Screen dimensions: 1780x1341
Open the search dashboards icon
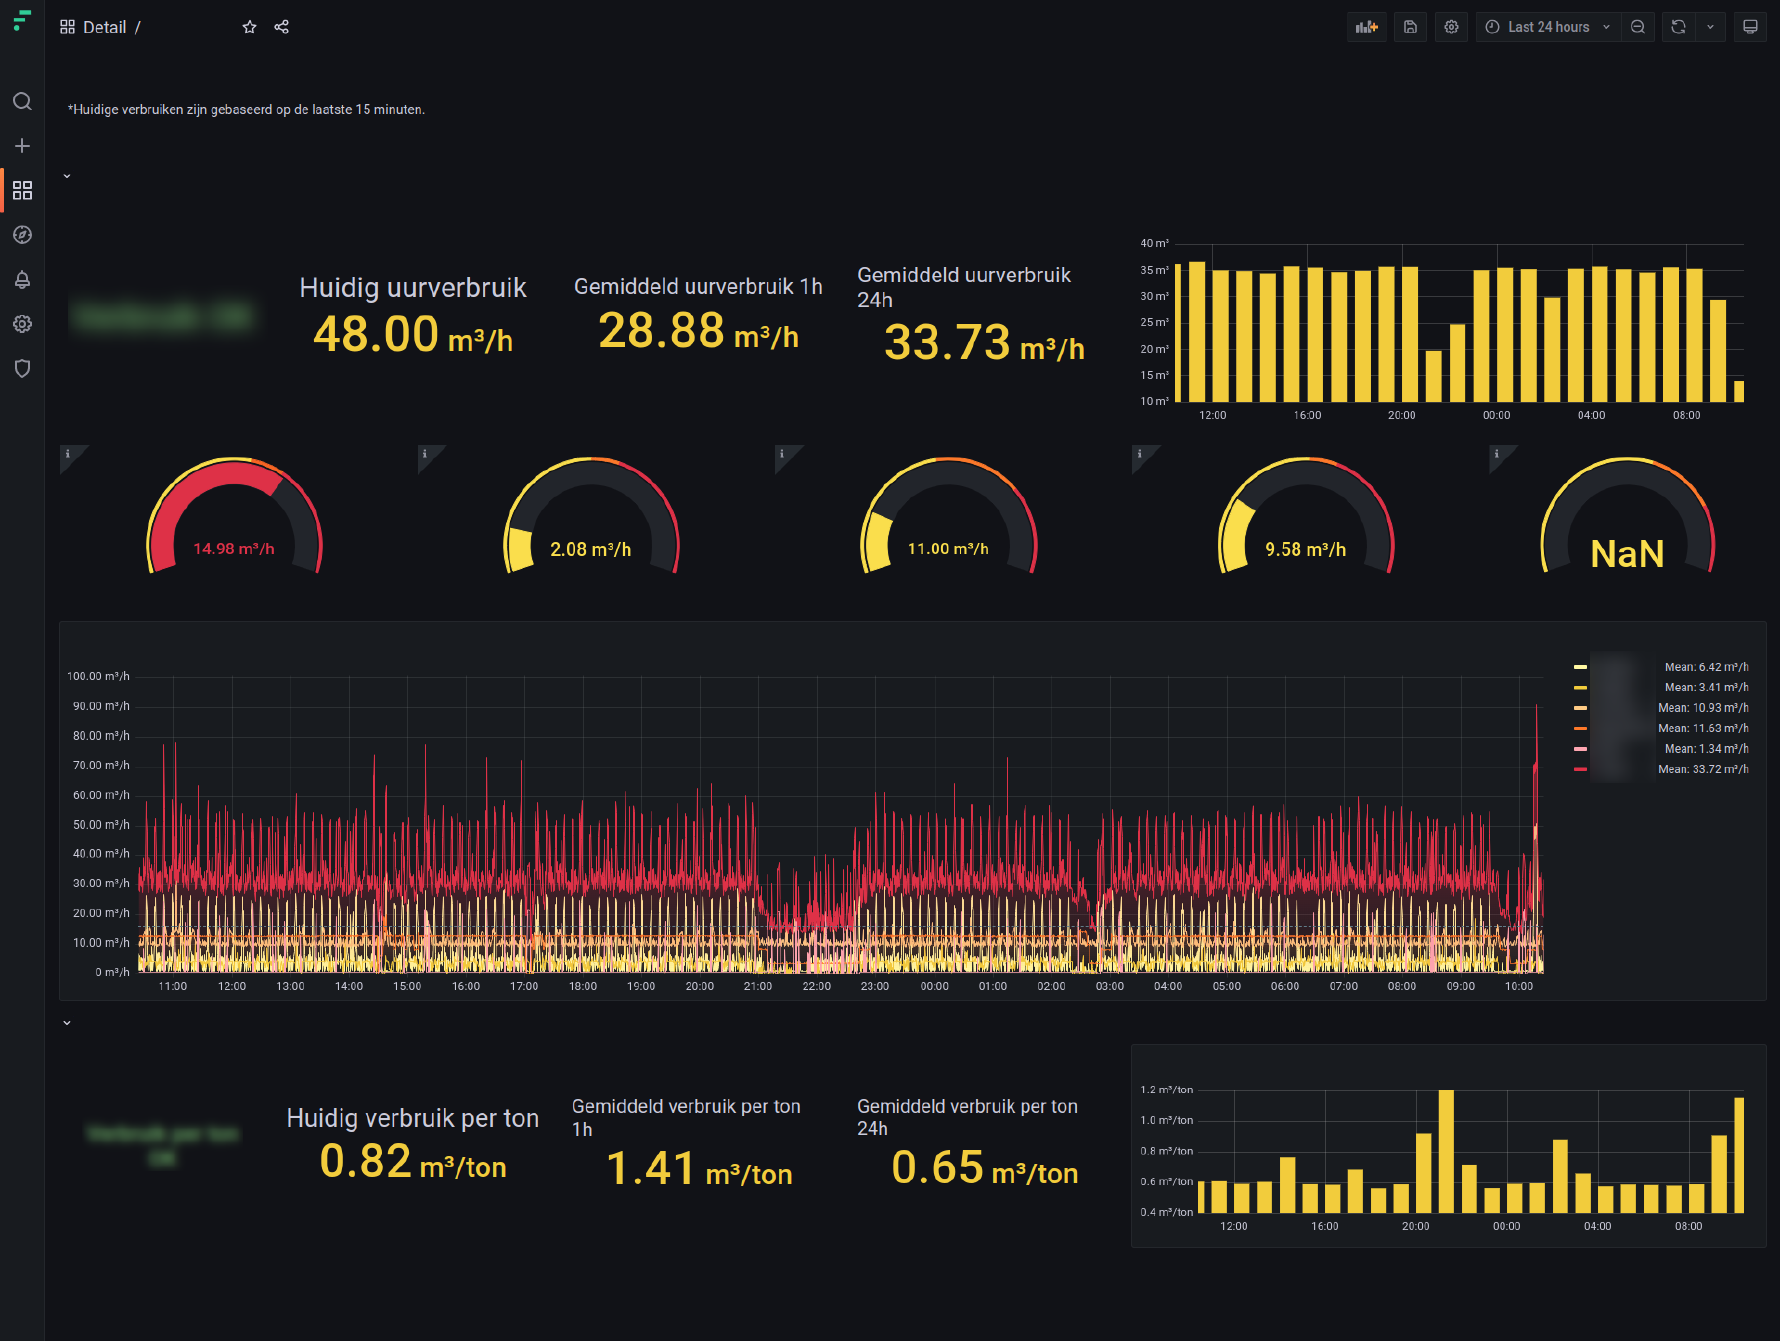pyautogui.click(x=22, y=101)
